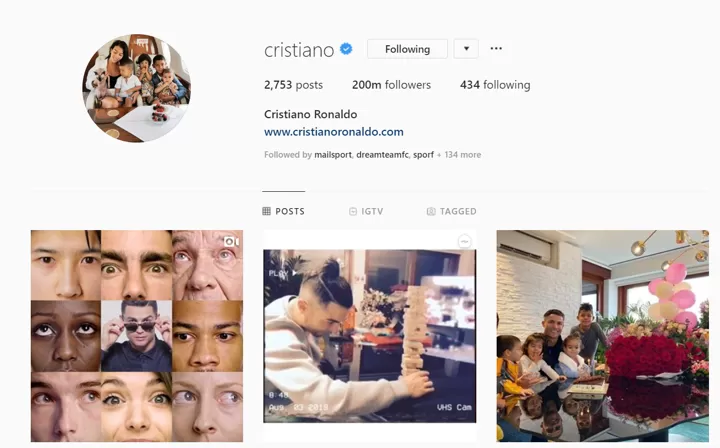Click the grid icon of the Posts tab
Image resolution: width=720 pixels, height=448 pixels.
(266, 211)
